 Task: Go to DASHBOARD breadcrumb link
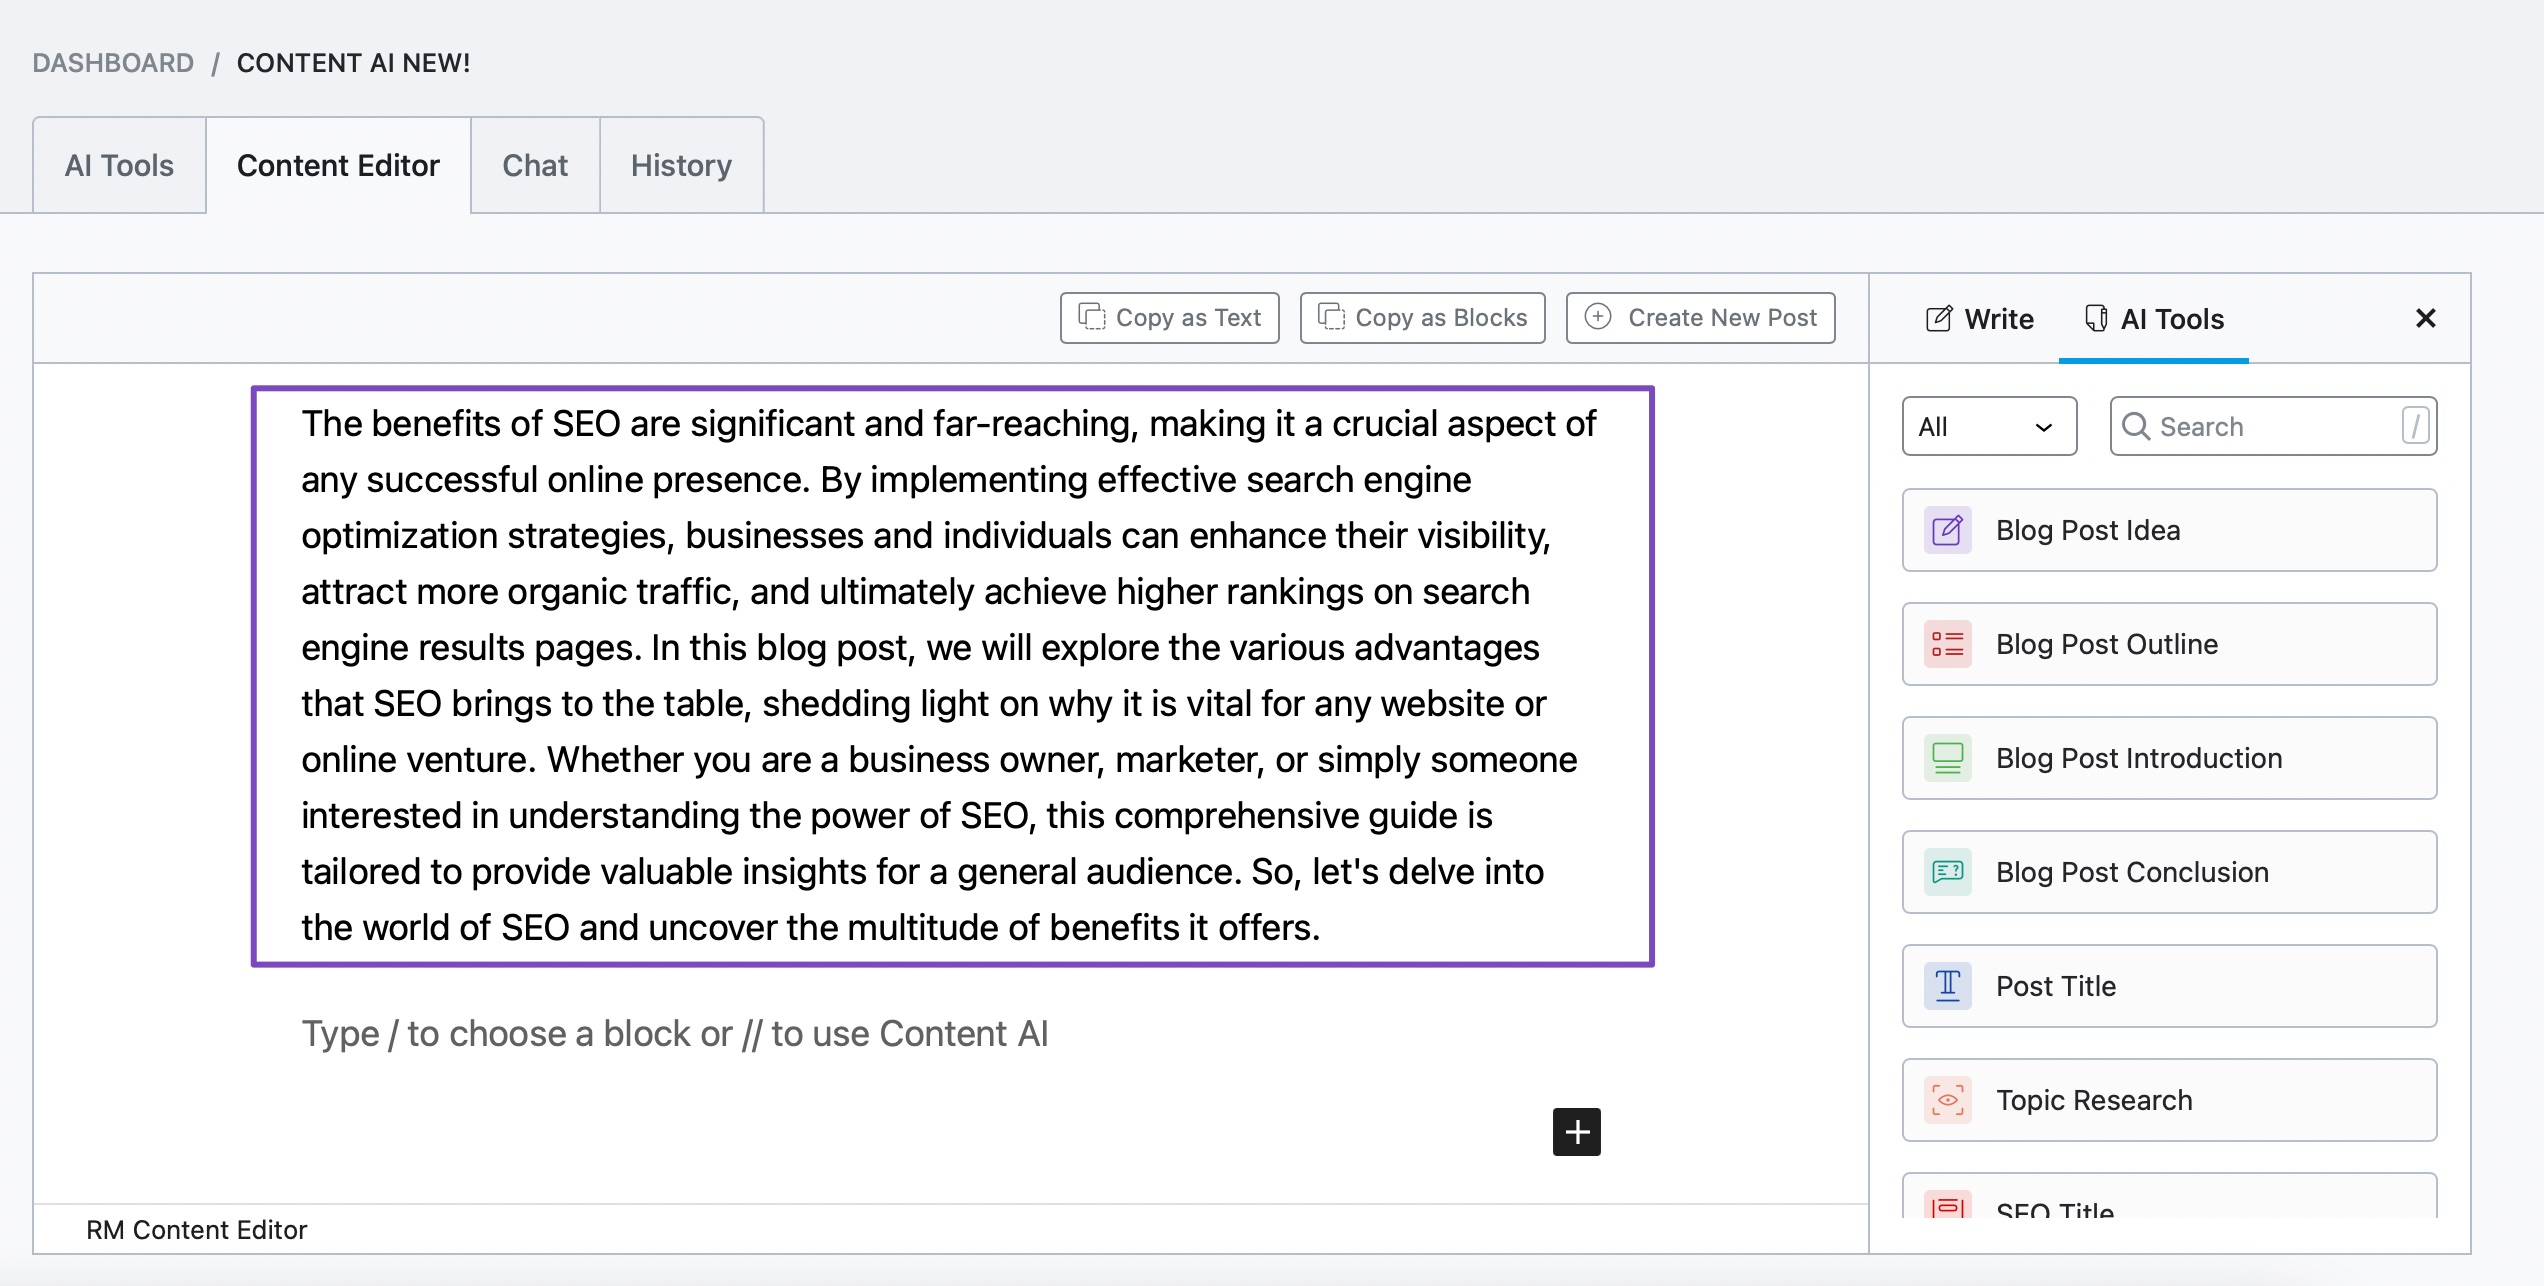tap(113, 63)
